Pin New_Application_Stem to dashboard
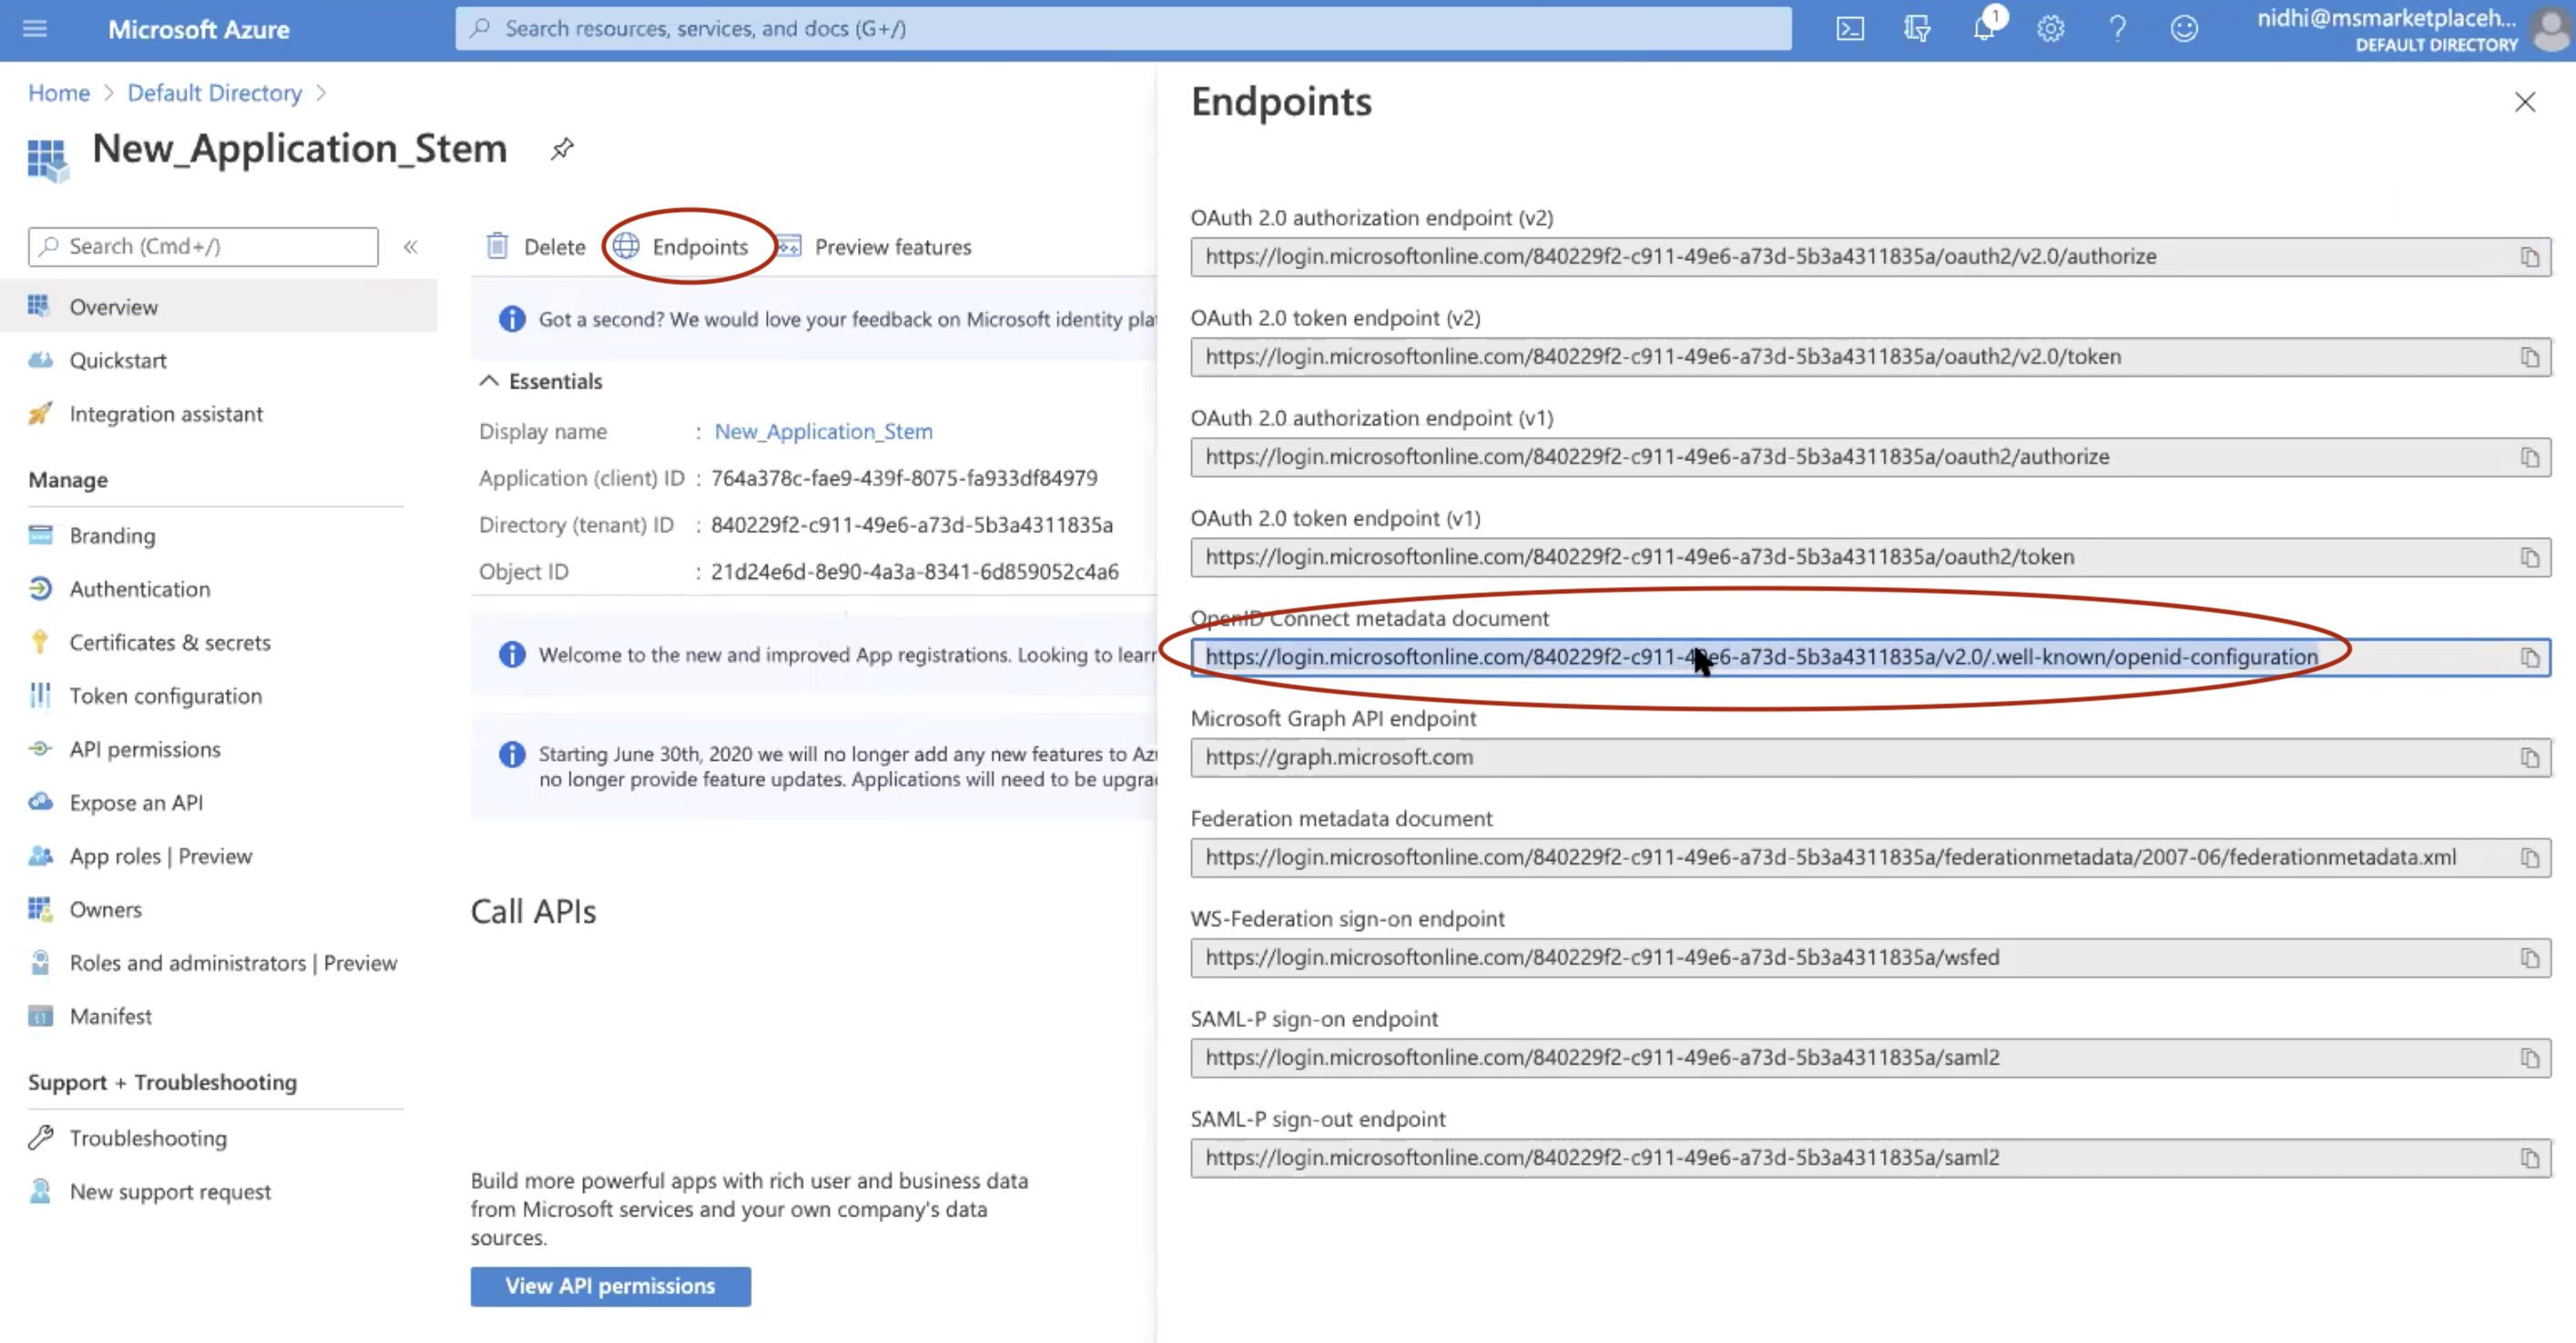 pyautogui.click(x=562, y=149)
